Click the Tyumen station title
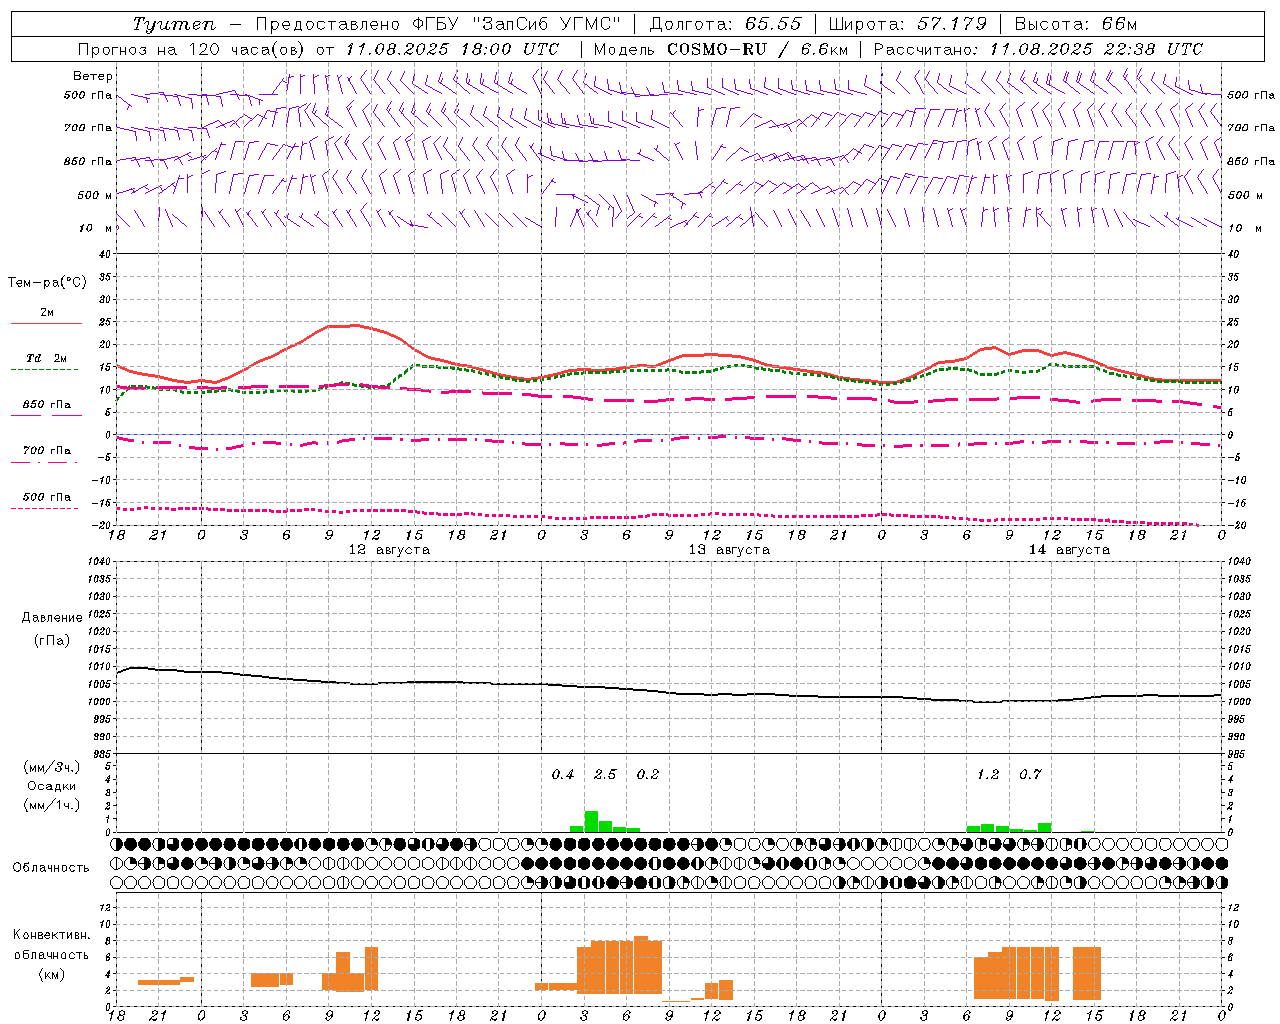1280x1024 pixels. pyautogui.click(x=173, y=24)
